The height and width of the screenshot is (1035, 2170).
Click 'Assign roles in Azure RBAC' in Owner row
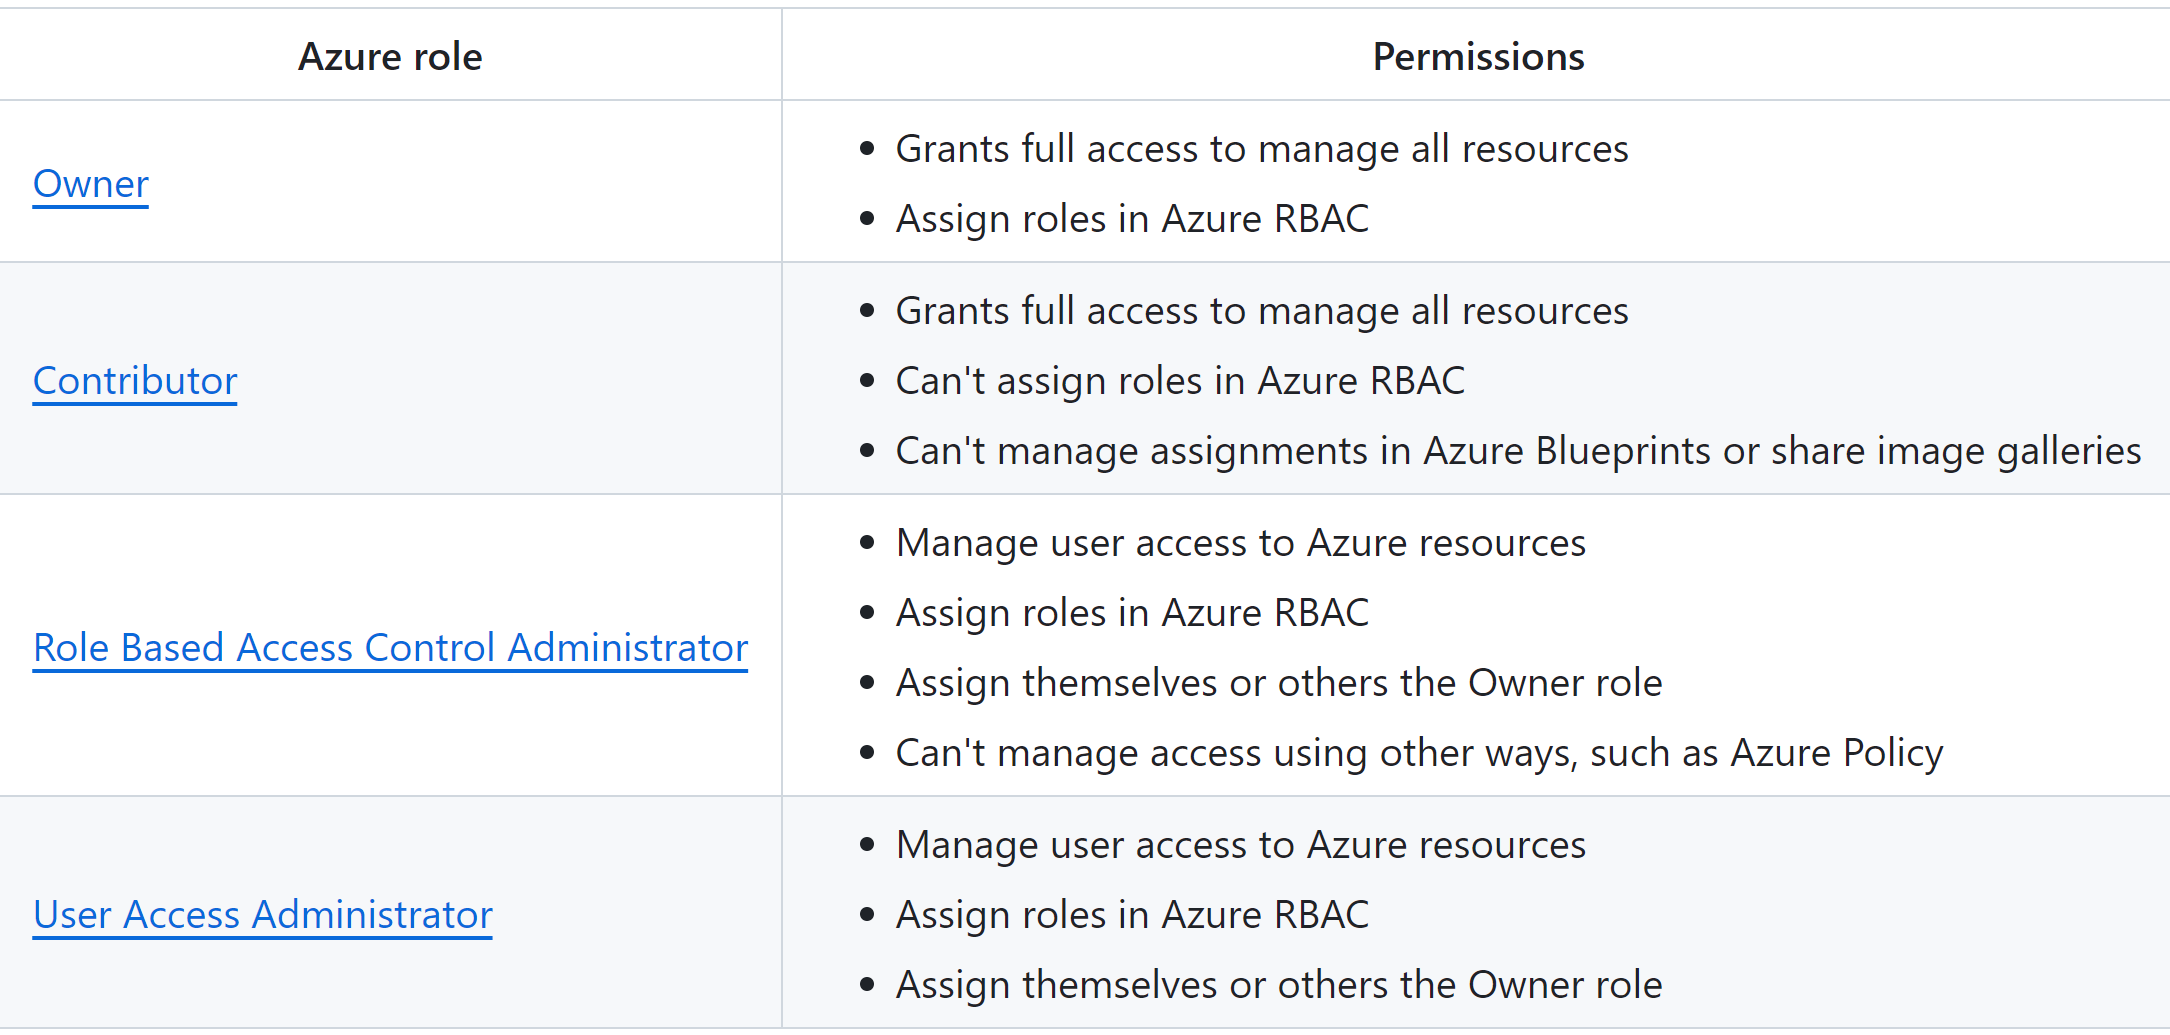pyautogui.click(x=1132, y=219)
